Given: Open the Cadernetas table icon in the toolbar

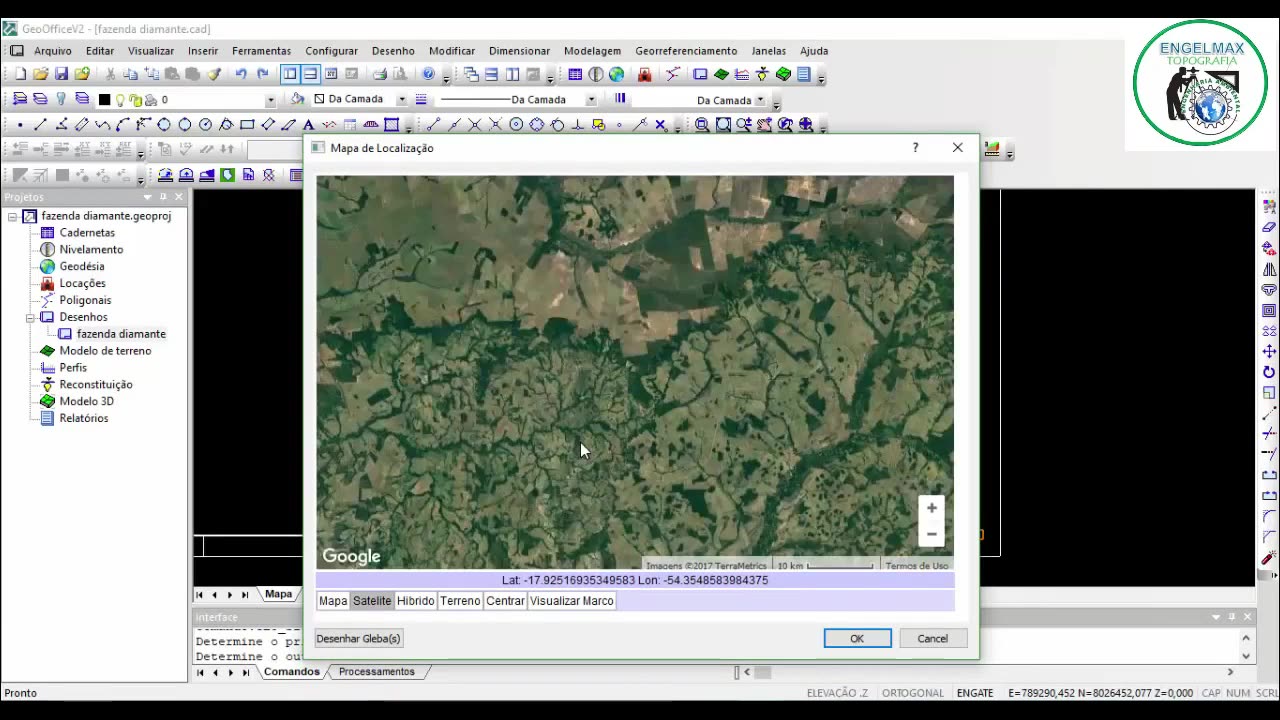Looking at the screenshot, I should pyautogui.click(x=575, y=74).
